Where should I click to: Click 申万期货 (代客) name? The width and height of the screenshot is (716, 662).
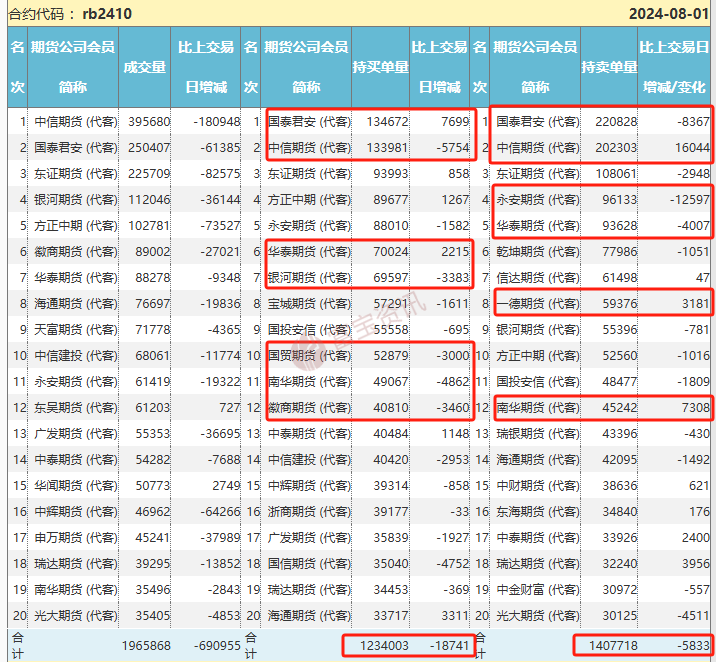tap(76, 538)
